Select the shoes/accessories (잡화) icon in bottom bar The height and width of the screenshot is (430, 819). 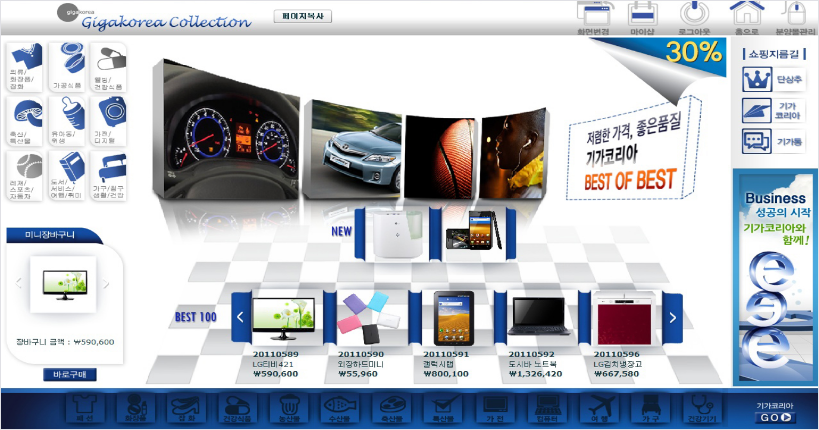click(x=186, y=409)
